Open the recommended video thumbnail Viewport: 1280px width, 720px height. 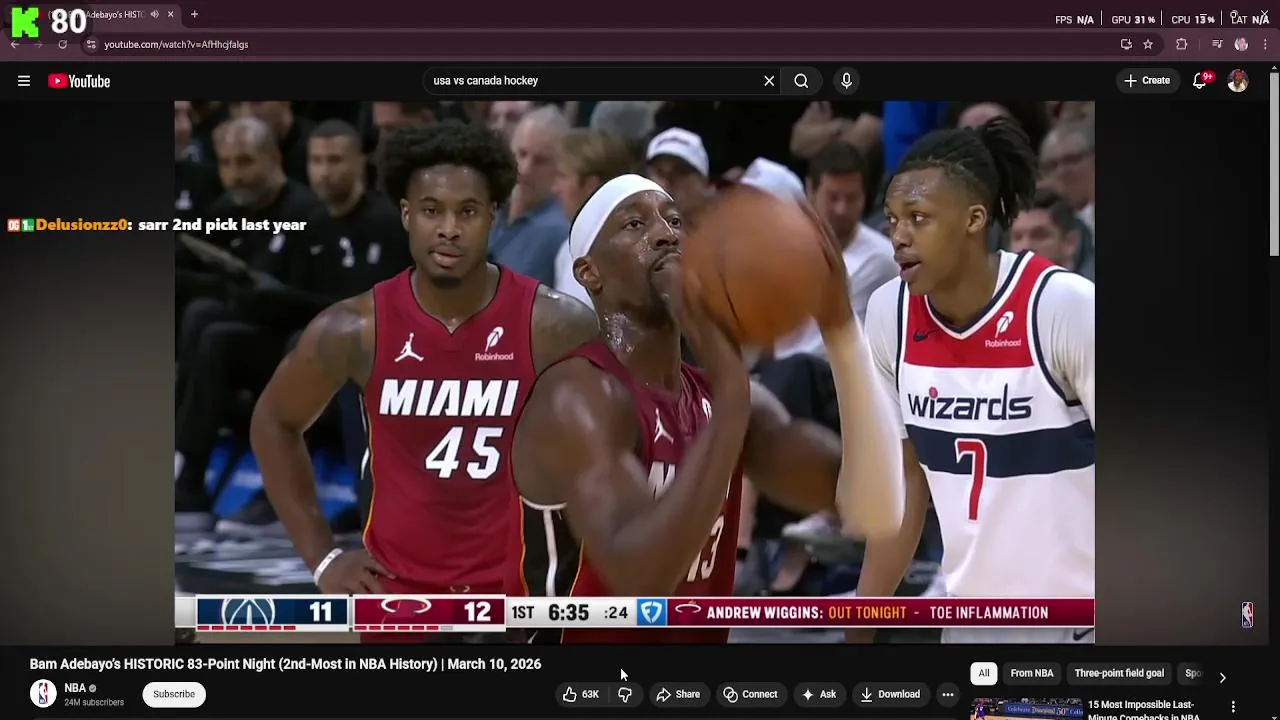1026,711
